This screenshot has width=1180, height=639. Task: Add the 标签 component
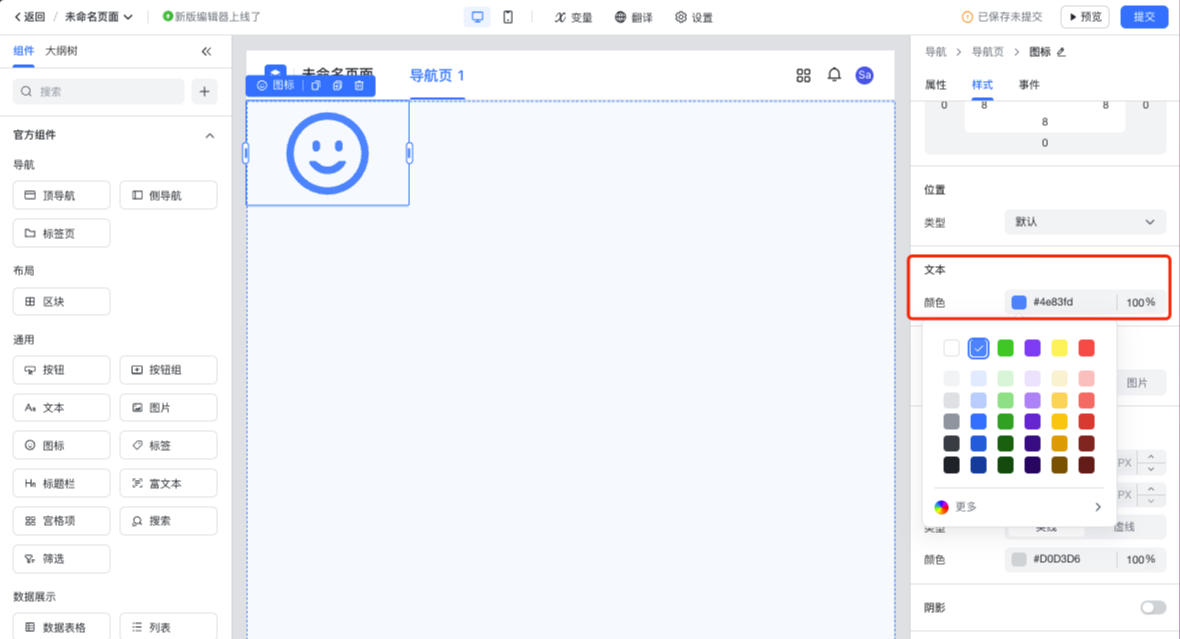tap(169, 446)
